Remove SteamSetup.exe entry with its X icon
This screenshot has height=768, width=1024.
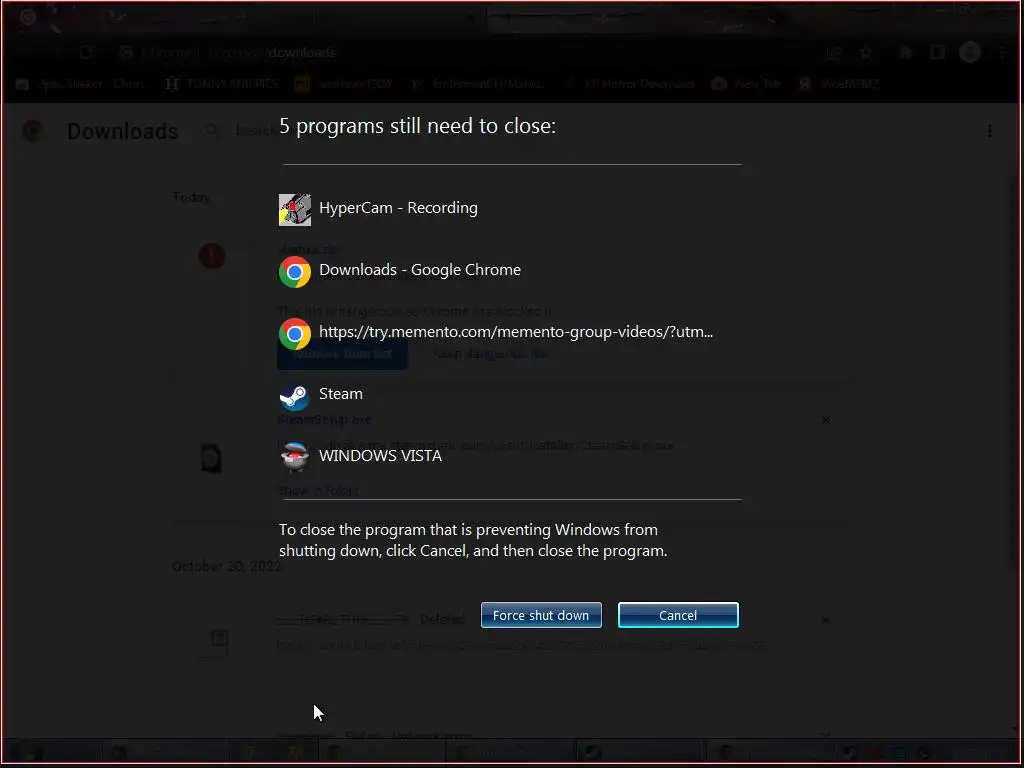826,420
